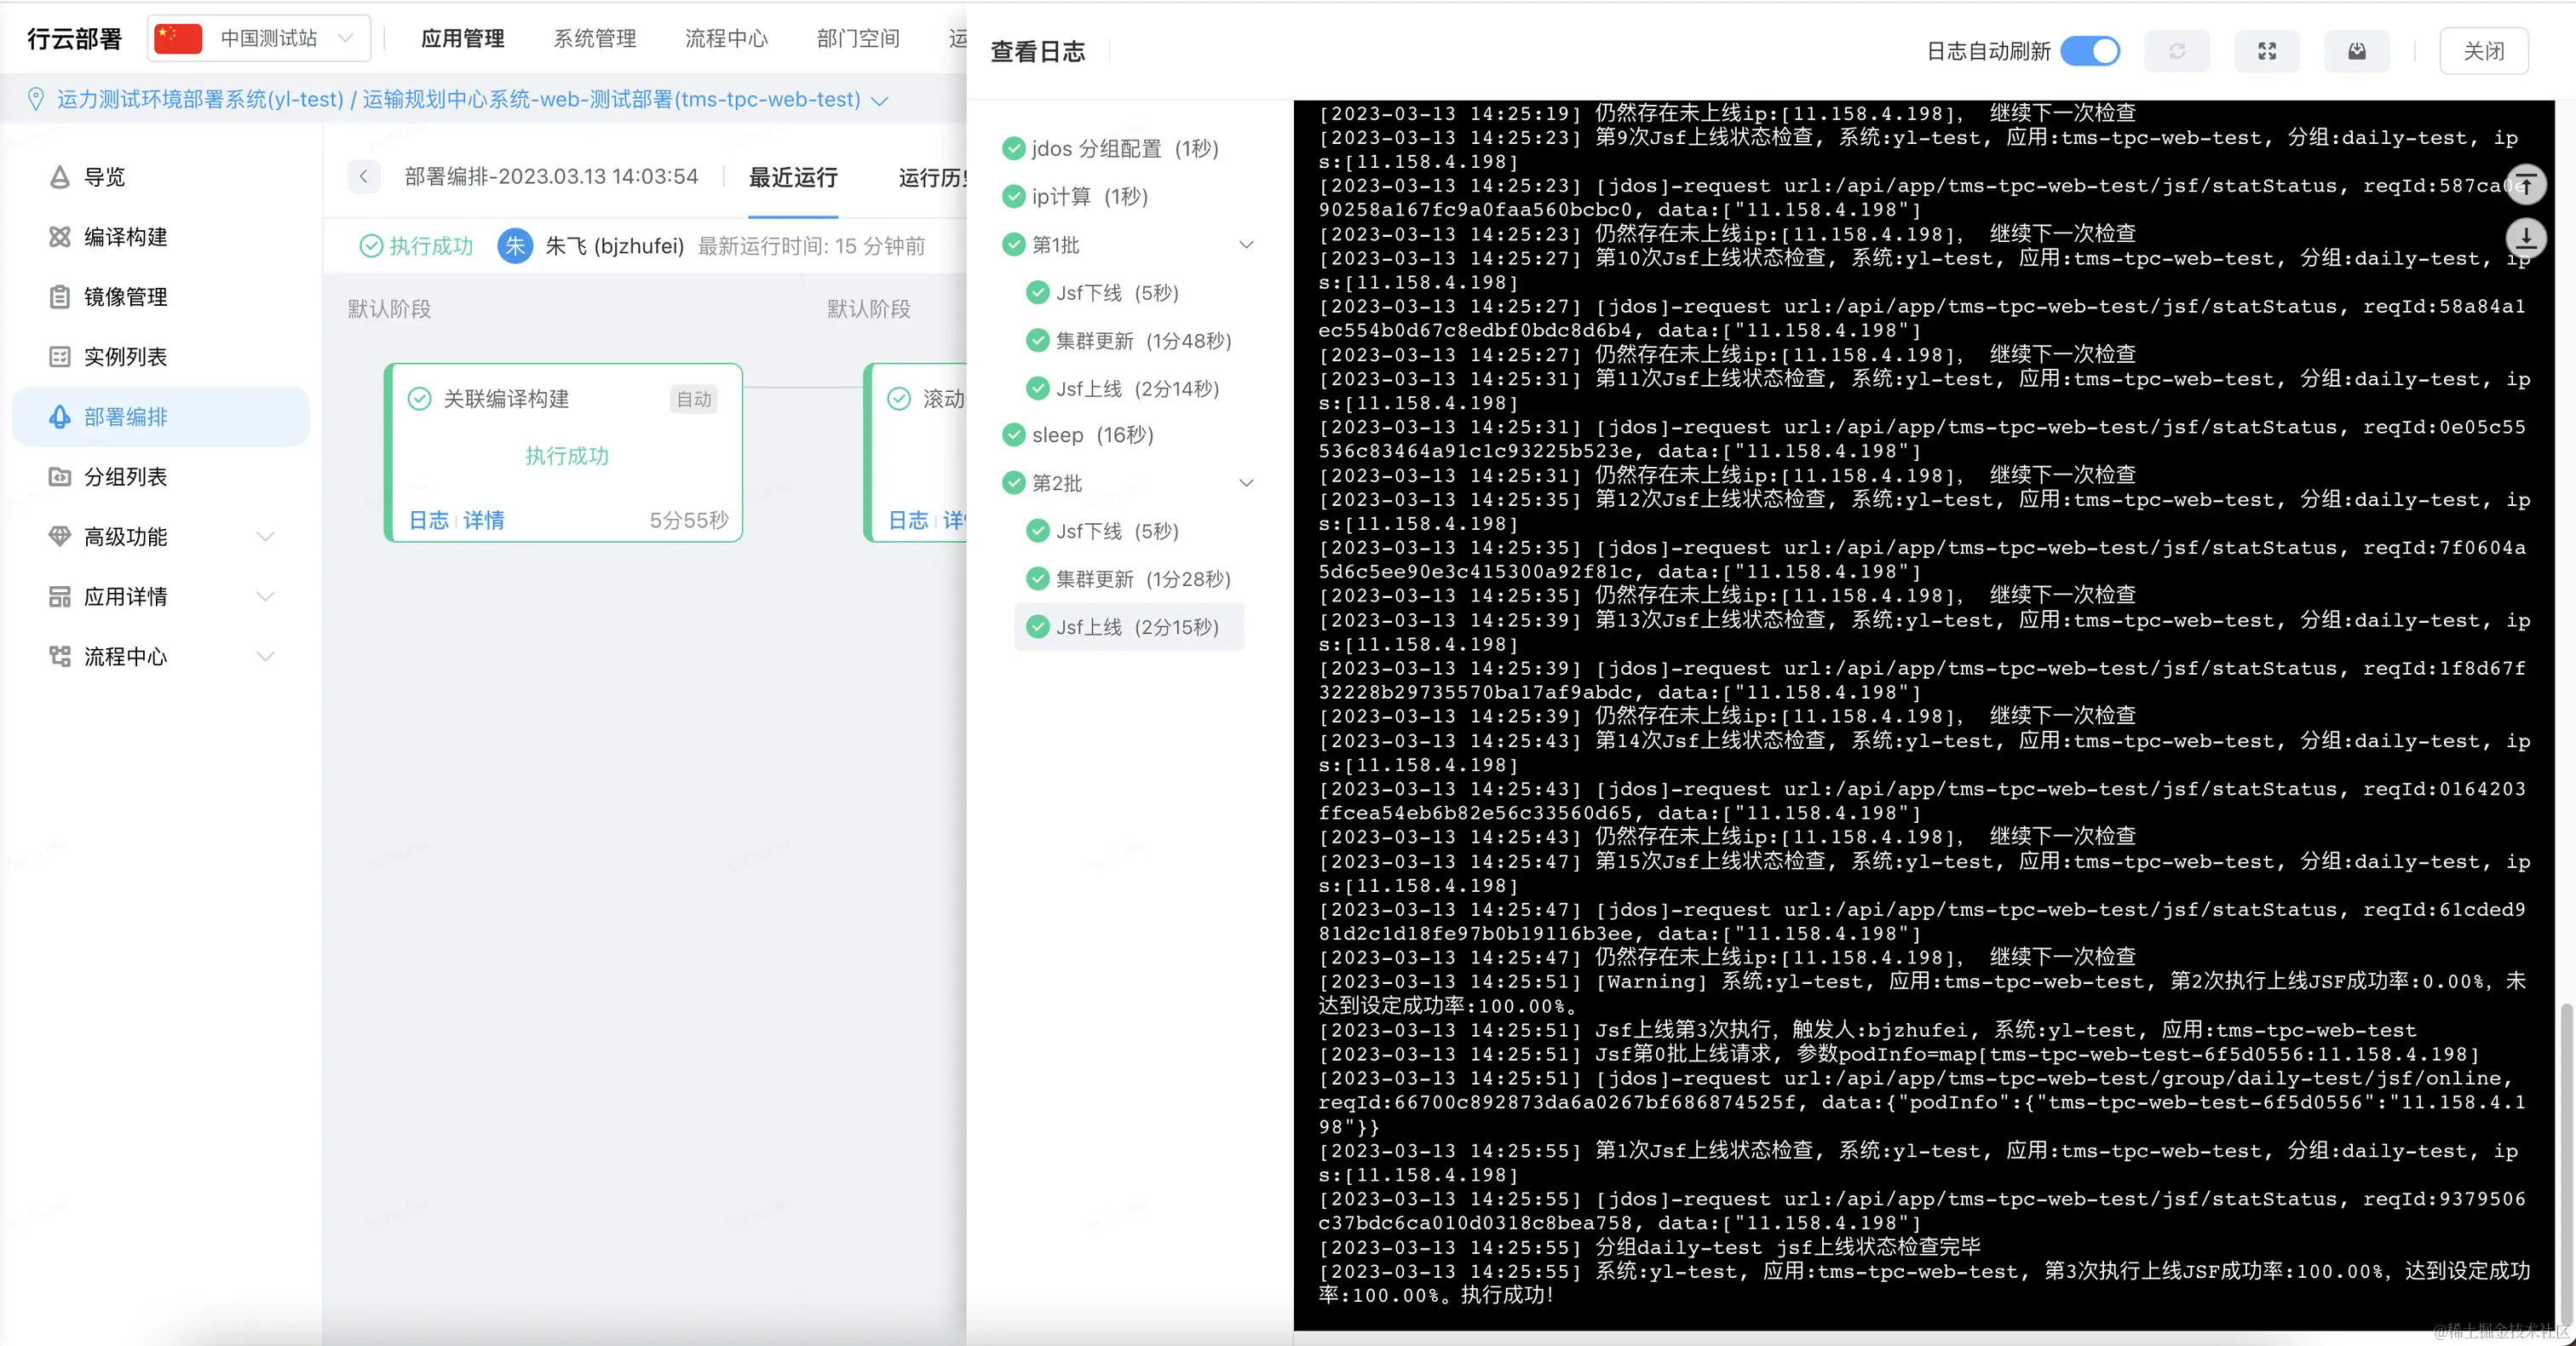The image size is (2576, 1346).
Task: Collapse the 第1批 step group
Action: [1246, 245]
